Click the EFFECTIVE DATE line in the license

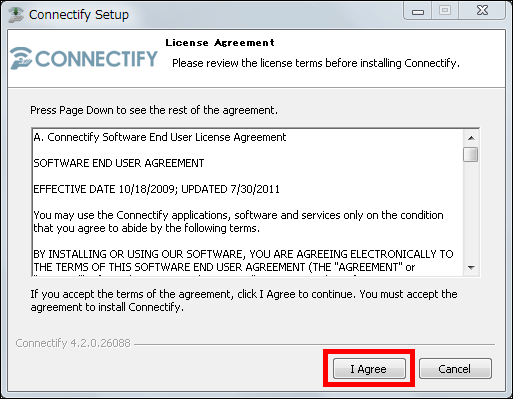156,189
